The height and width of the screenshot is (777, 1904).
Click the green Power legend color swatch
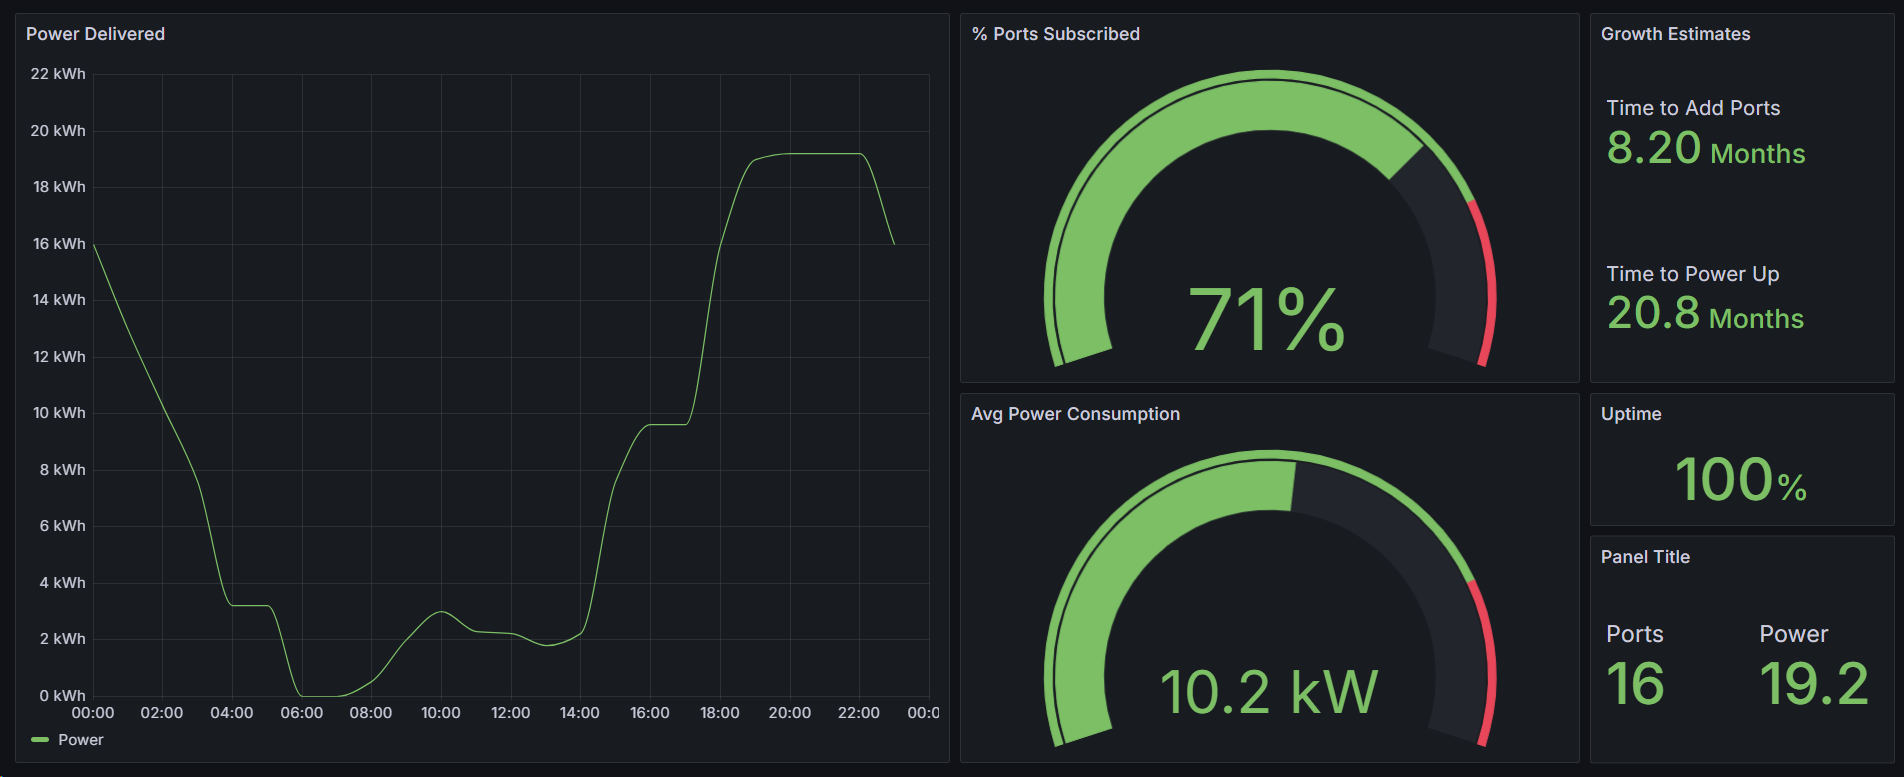pos(40,740)
